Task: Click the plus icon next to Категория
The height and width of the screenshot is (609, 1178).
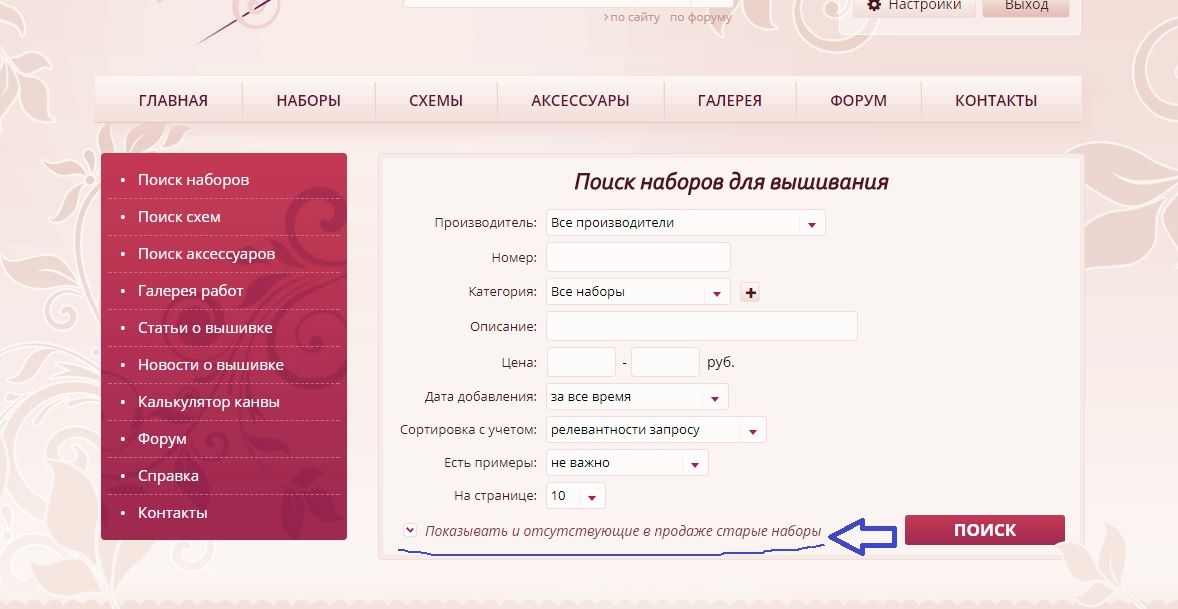Action: coord(750,292)
